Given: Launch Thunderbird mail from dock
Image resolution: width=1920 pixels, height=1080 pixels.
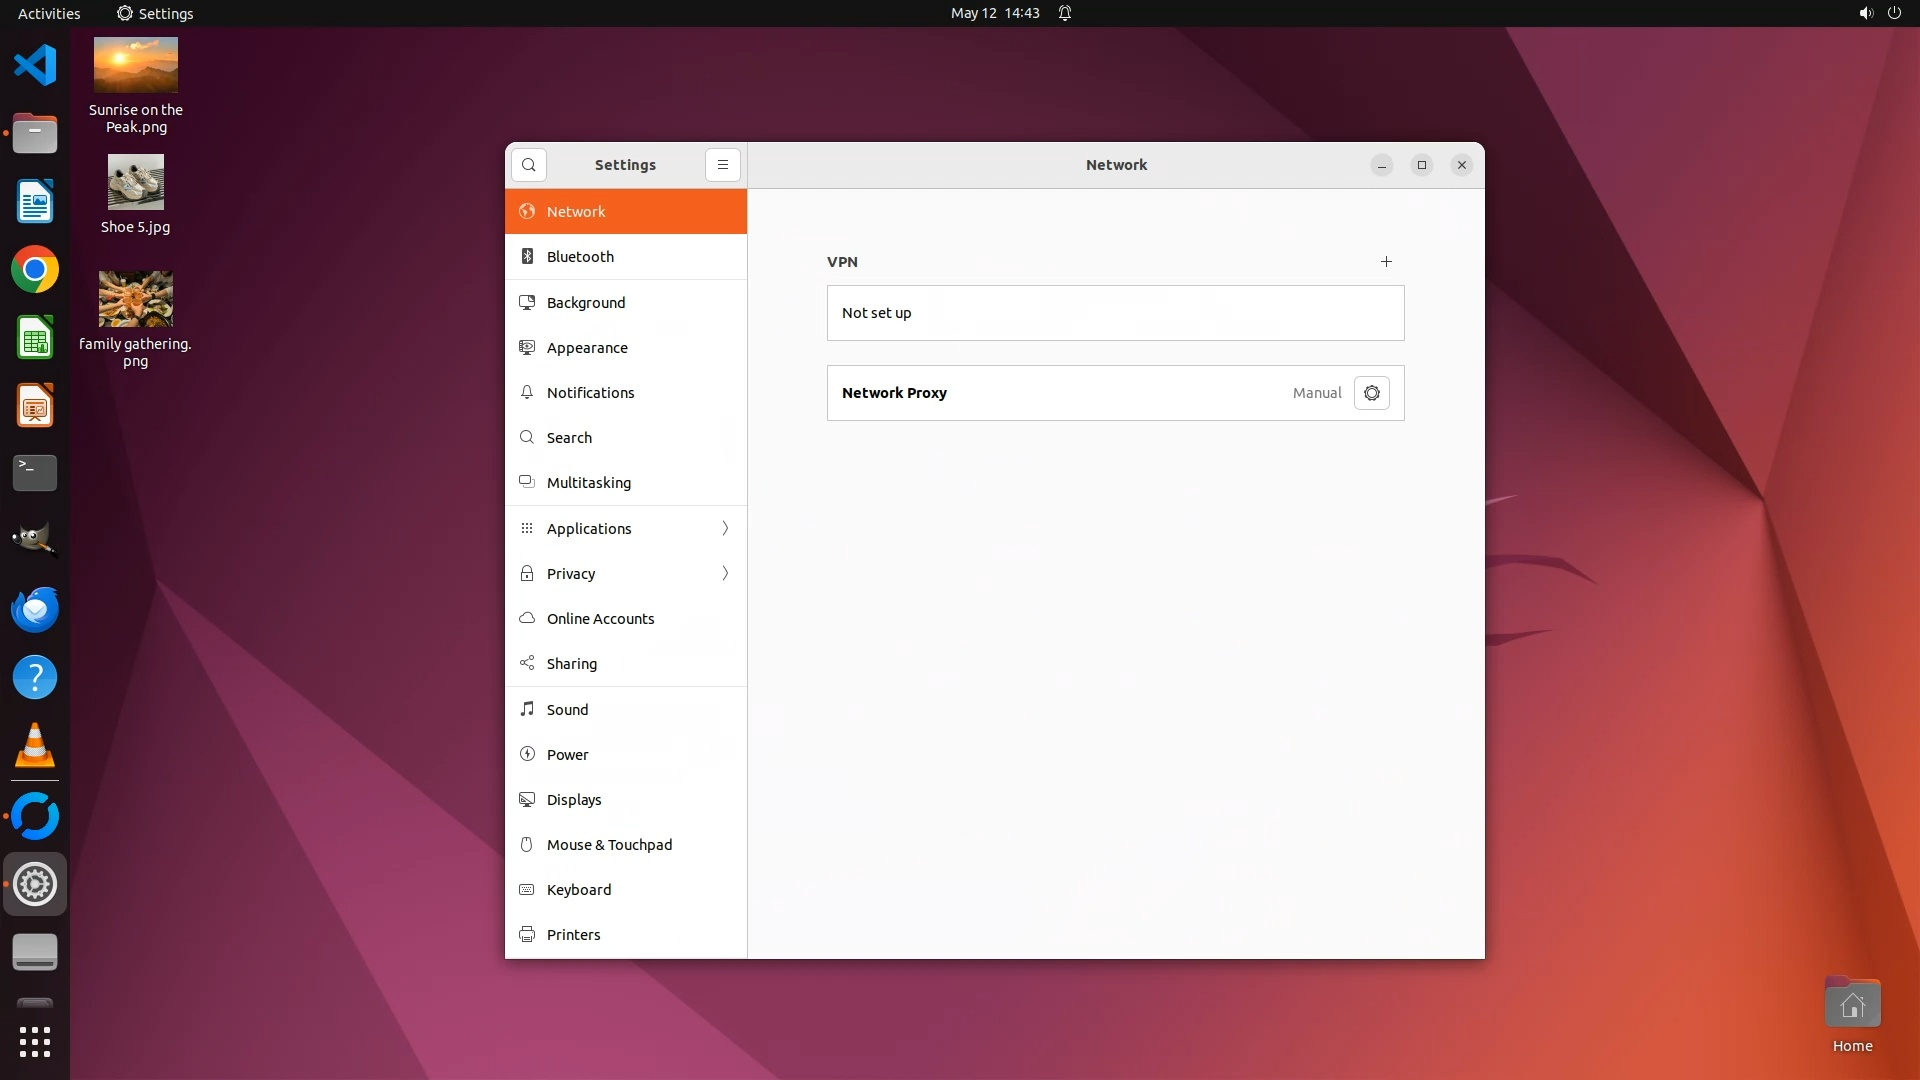Looking at the screenshot, I should click(x=35, y=609).
